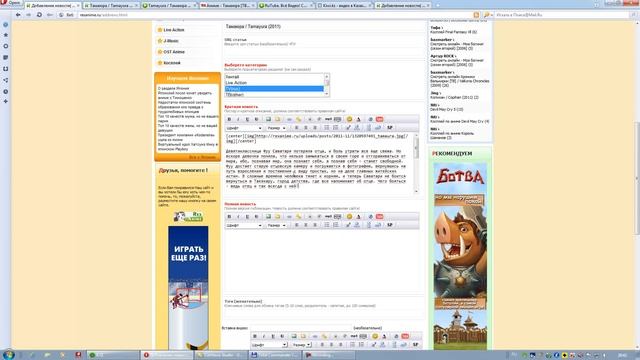Switch to the YouTube browser tab
Image resolution: width=640 pixels, height=360 pixels.
pyautogui.click(x=286, y=6)
